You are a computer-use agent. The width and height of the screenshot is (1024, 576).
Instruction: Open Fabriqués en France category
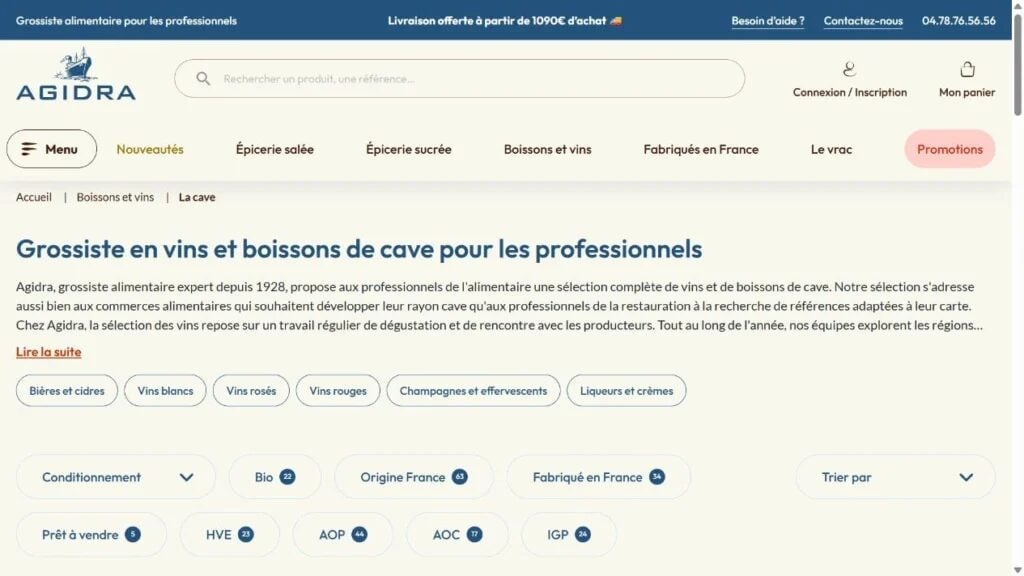[701, 149]
